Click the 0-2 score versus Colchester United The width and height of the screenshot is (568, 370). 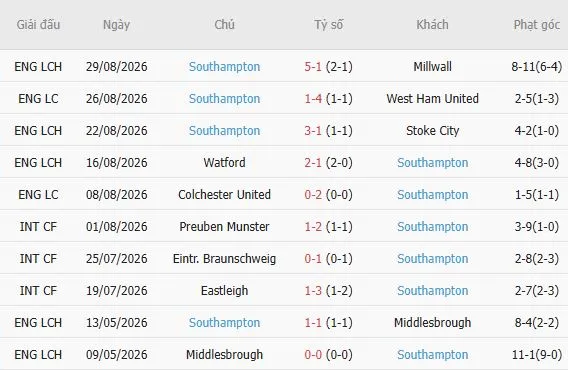pyautogui.click(x=313, y=195)
